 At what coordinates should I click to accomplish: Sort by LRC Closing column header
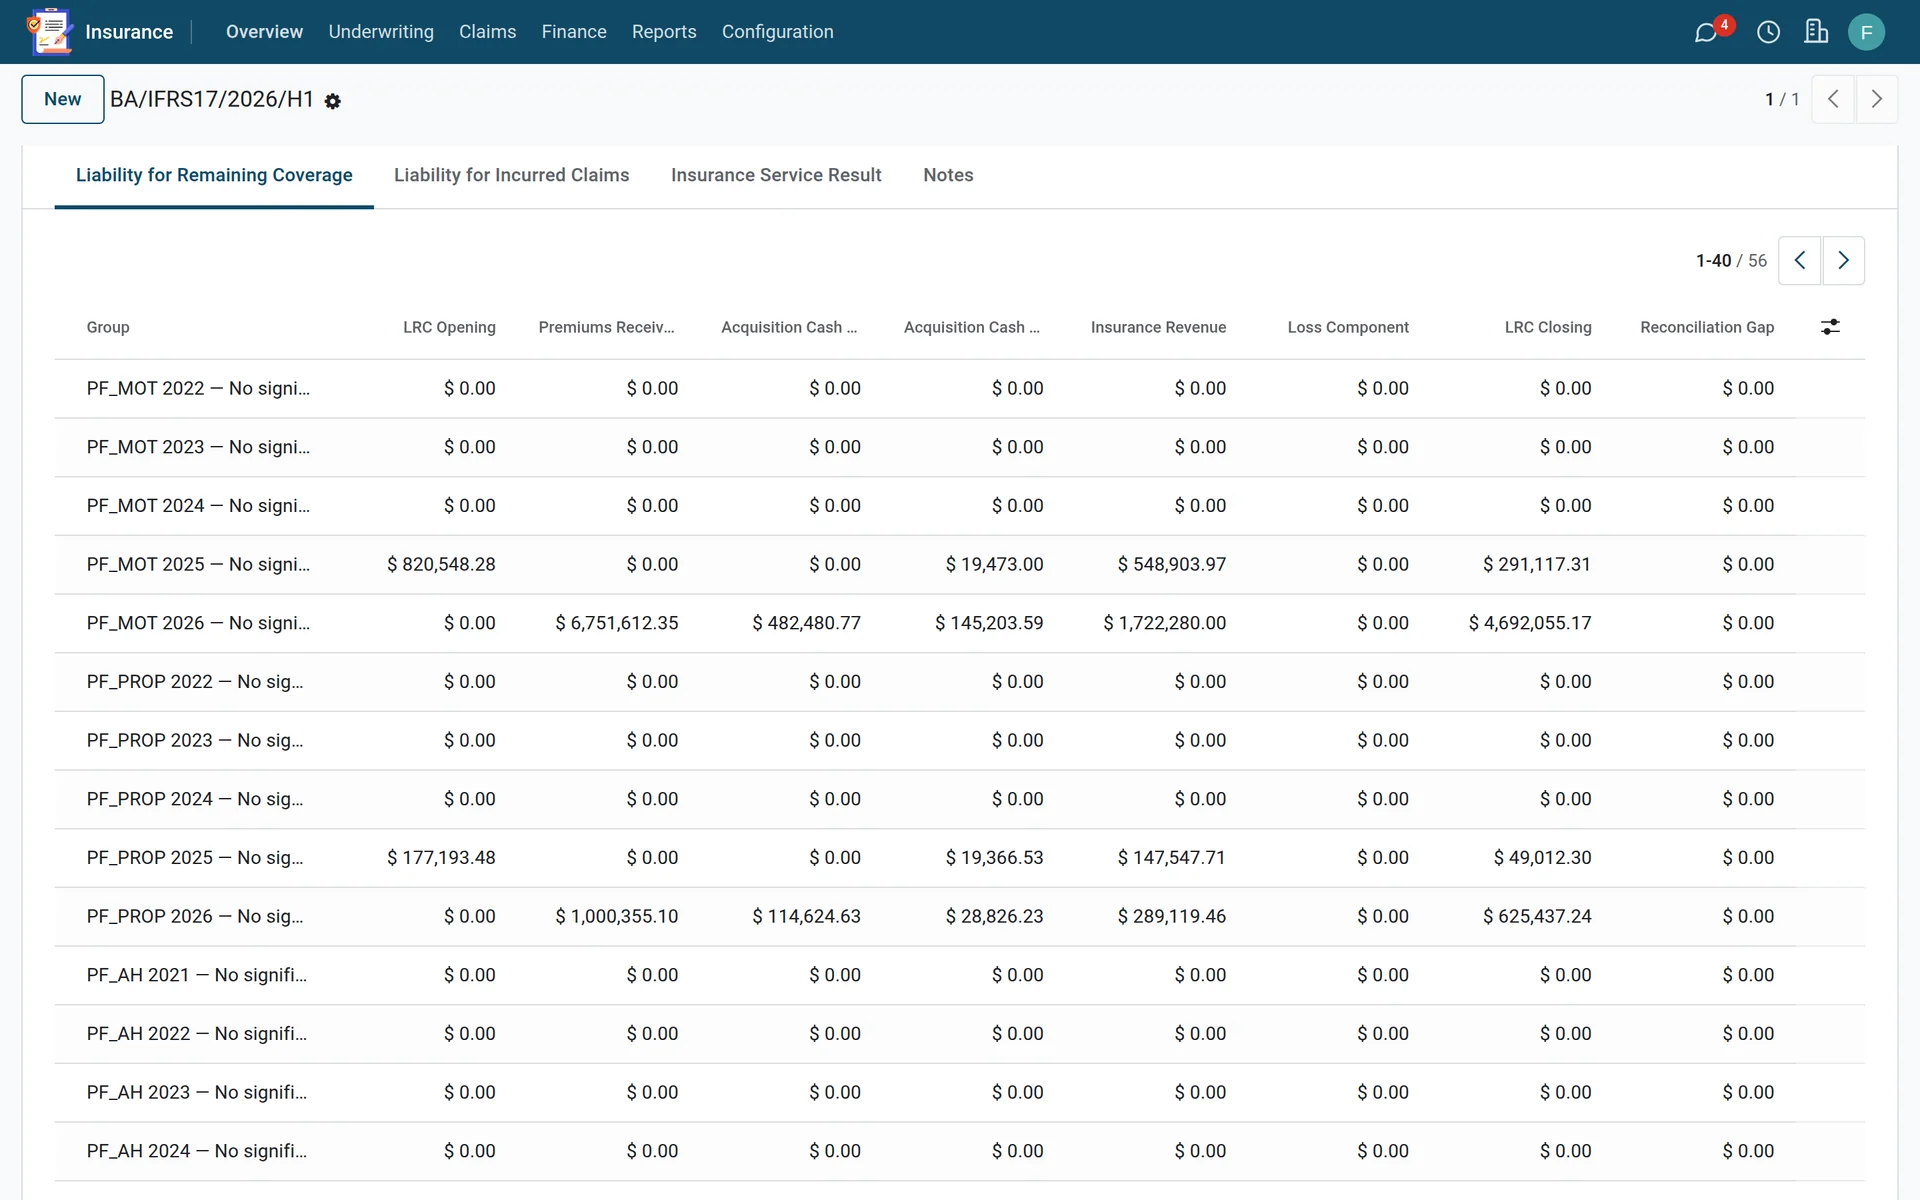1548,327
